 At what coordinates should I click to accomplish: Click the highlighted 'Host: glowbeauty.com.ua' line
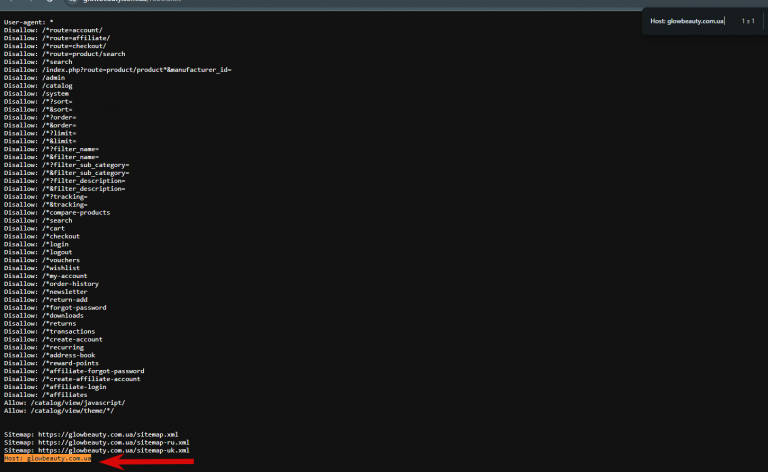(48, 458)
